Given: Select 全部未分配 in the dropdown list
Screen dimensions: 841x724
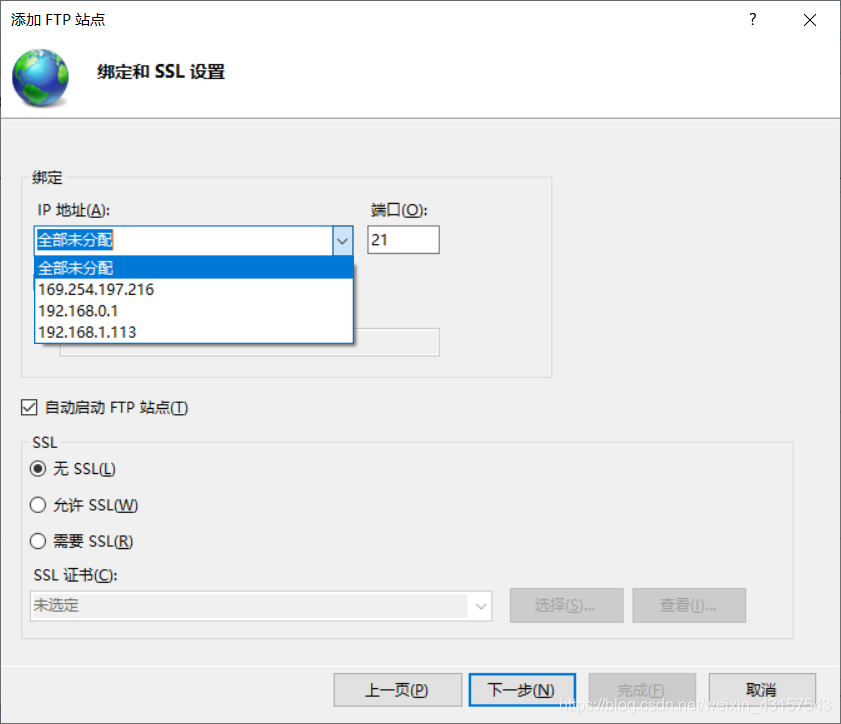Looking at the screenshot, I should (x=194, y=268).
